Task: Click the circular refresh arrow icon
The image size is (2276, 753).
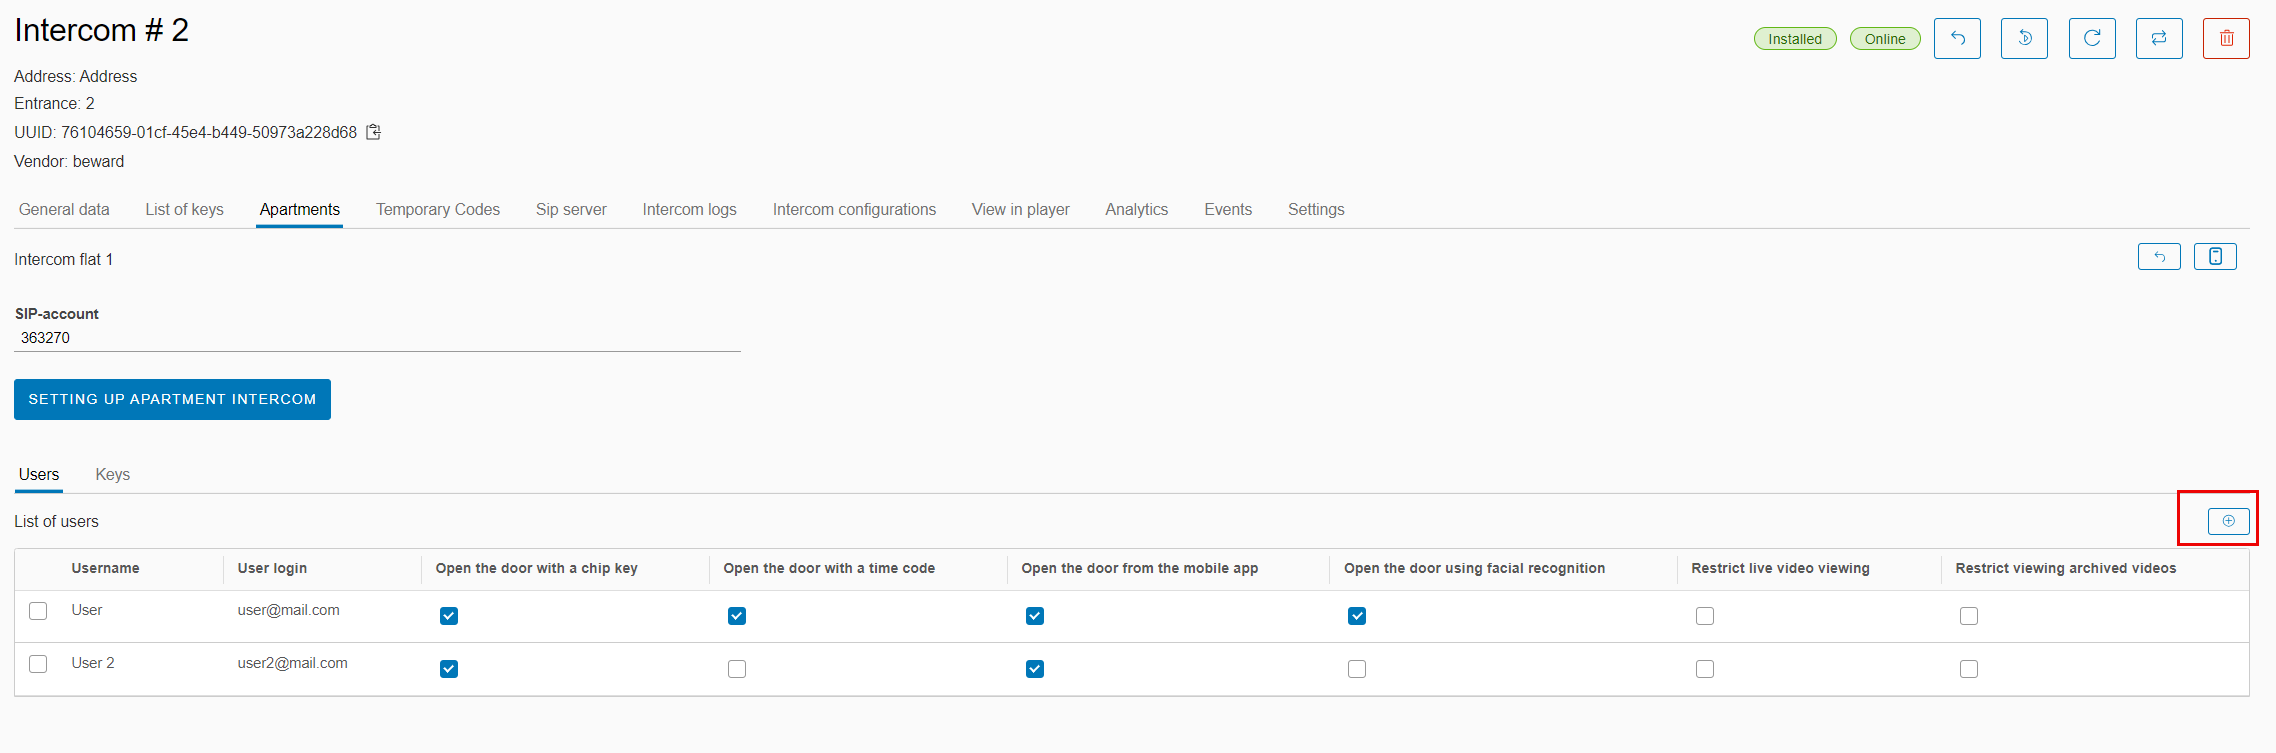Action: 2091,39
